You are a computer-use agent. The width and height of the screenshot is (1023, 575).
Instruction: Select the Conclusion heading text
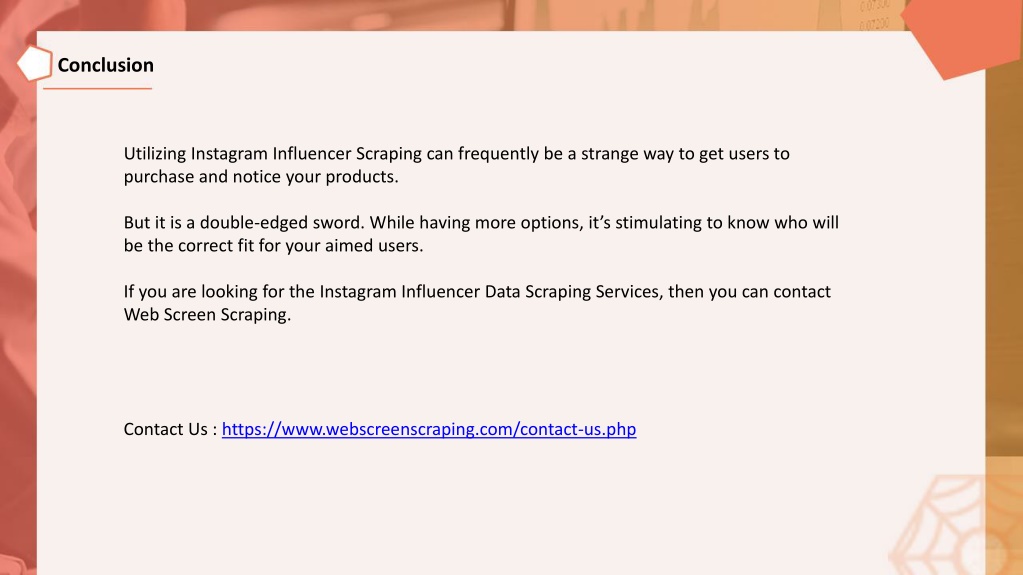(106, 65)
